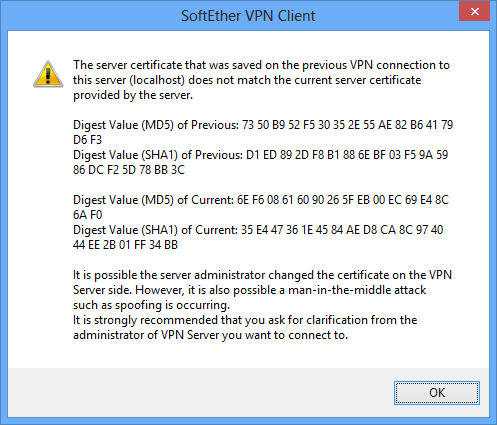The image size is (497, 425).
Task: Click 'administrator of VPN Server' closing line
Action: pyautogui.click(x=210, y=335)
